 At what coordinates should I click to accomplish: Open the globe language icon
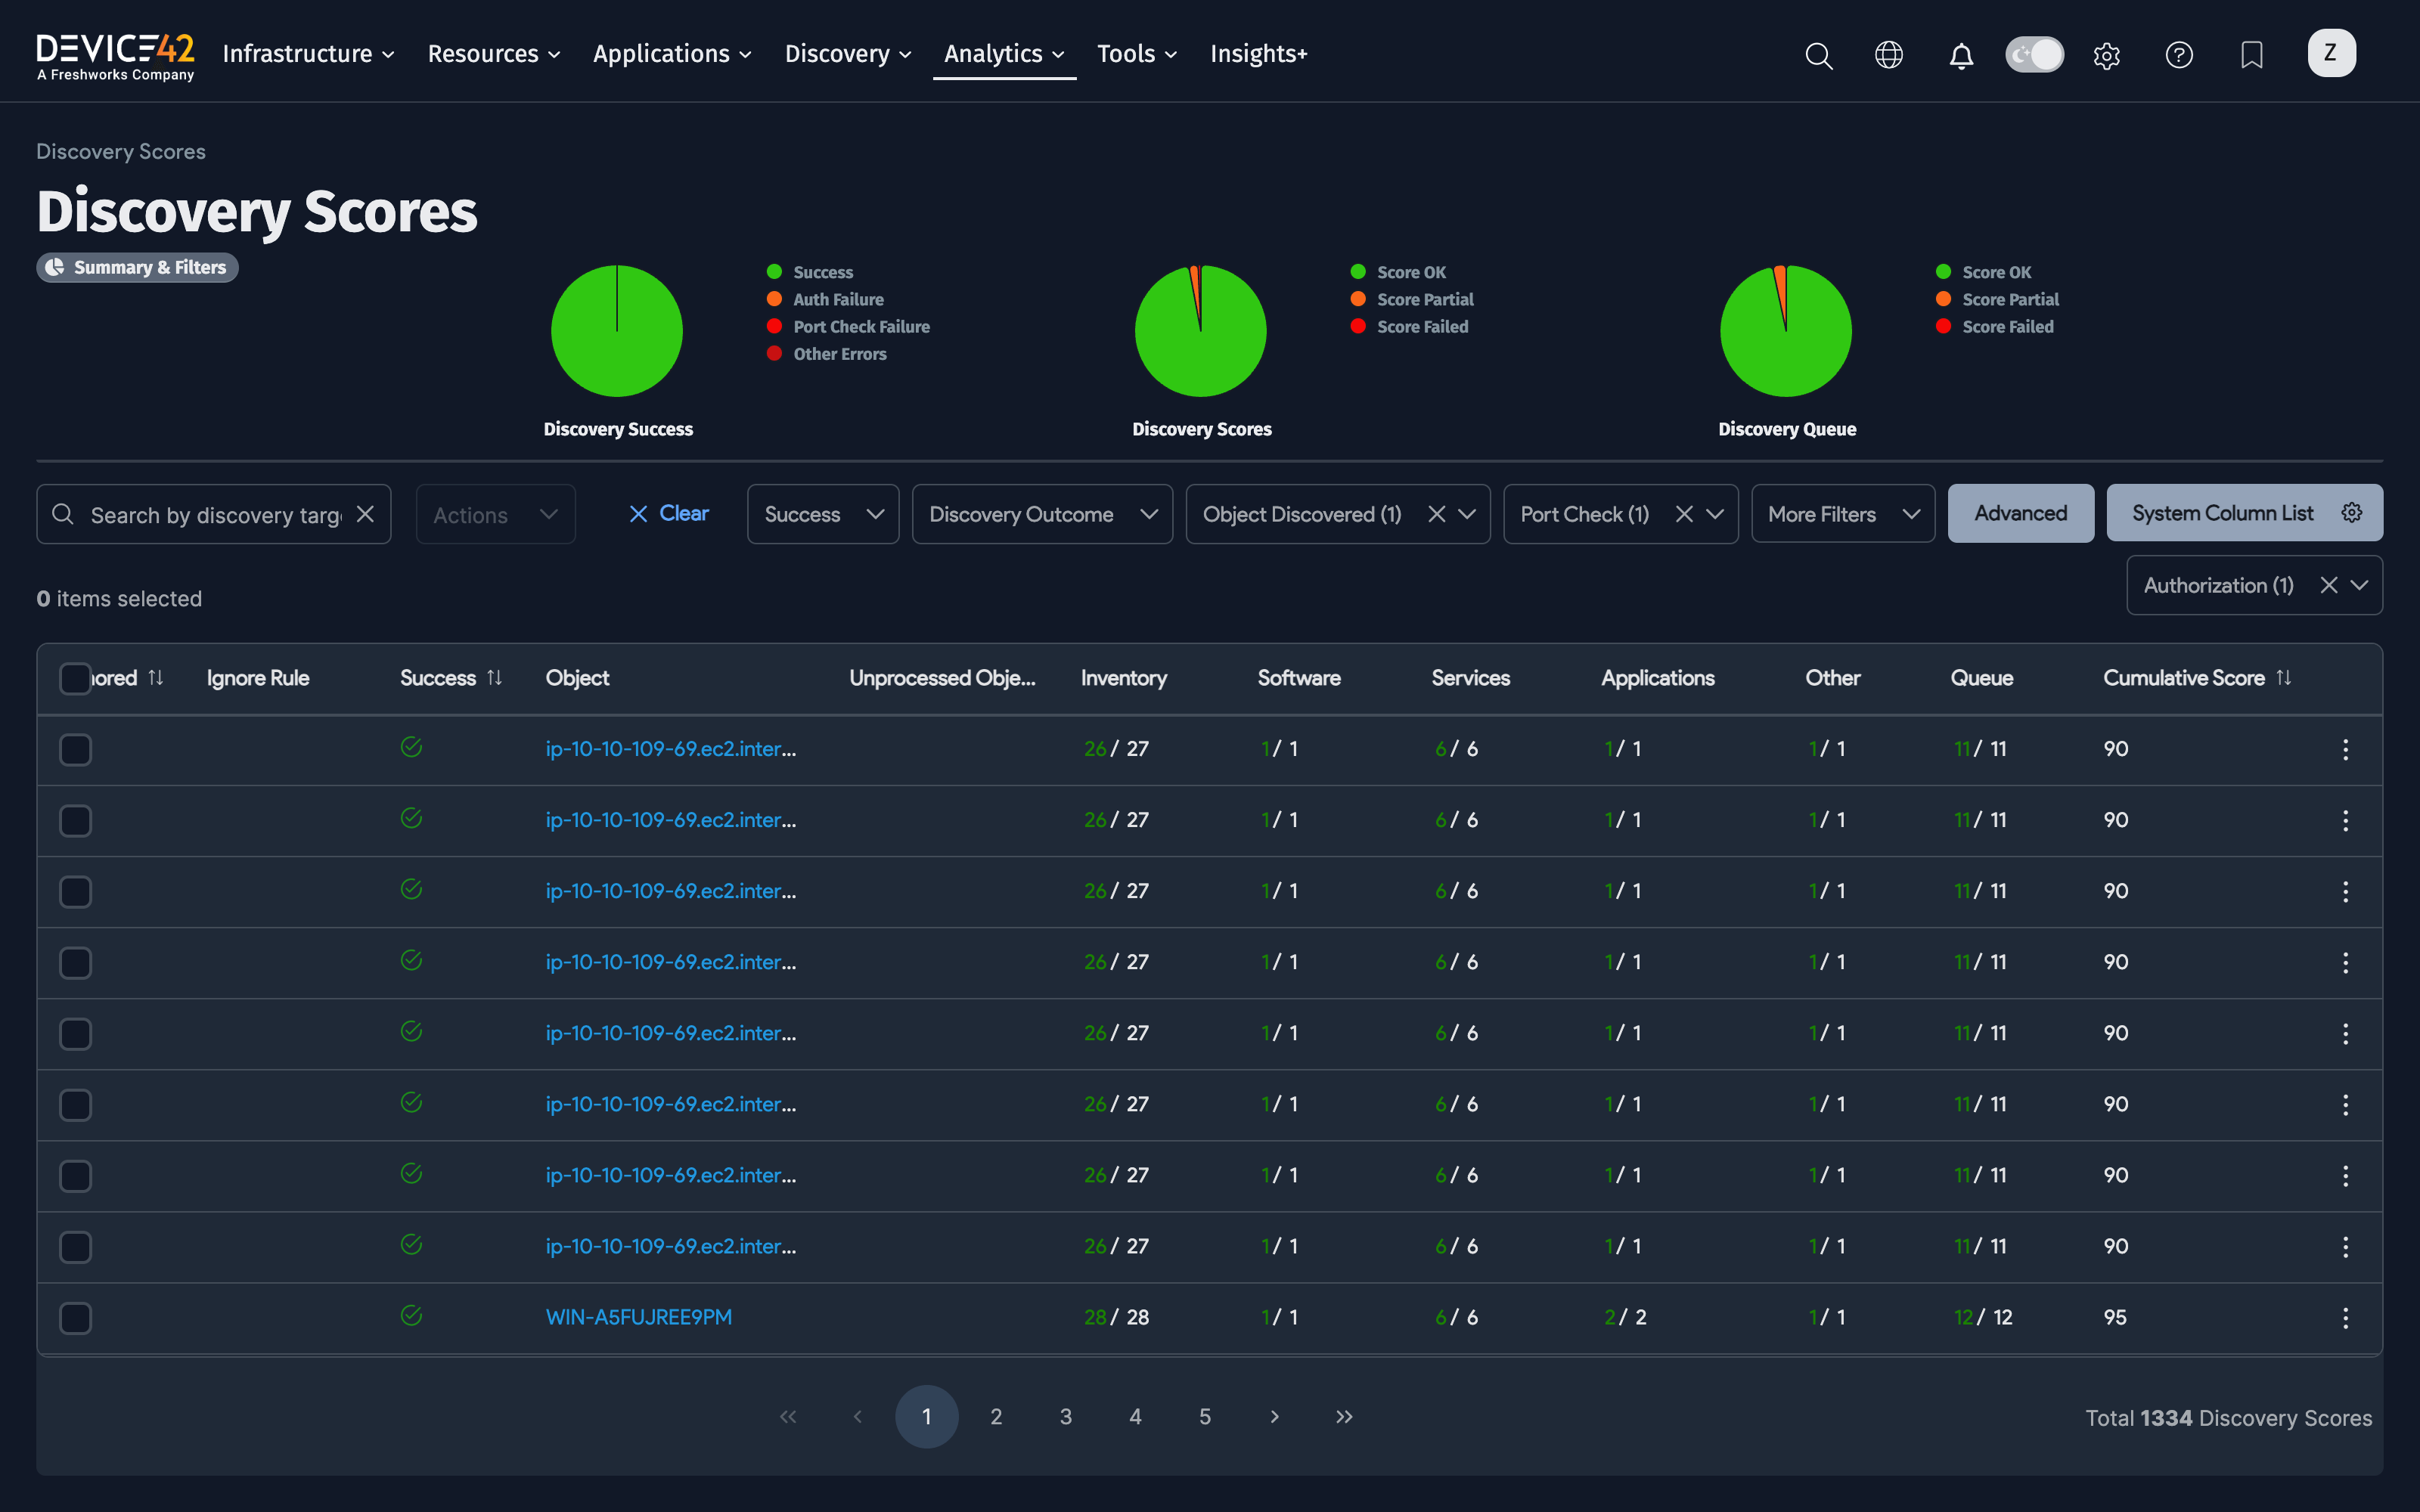tap(1888, 55)
